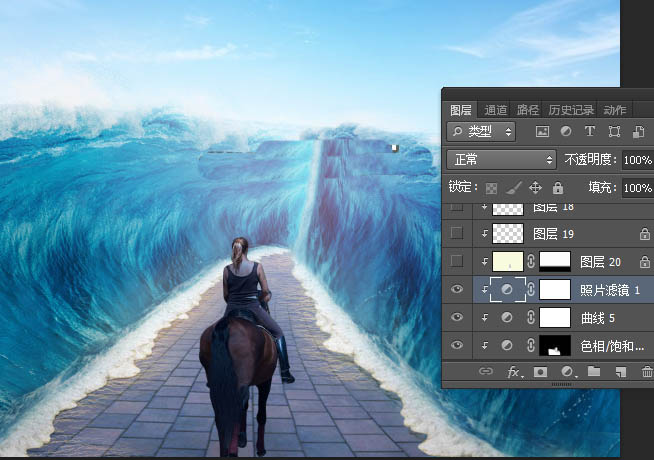Click the 填充 100% value field
The width and height of the screenshot is (654, 460).
tap(638, 188)
